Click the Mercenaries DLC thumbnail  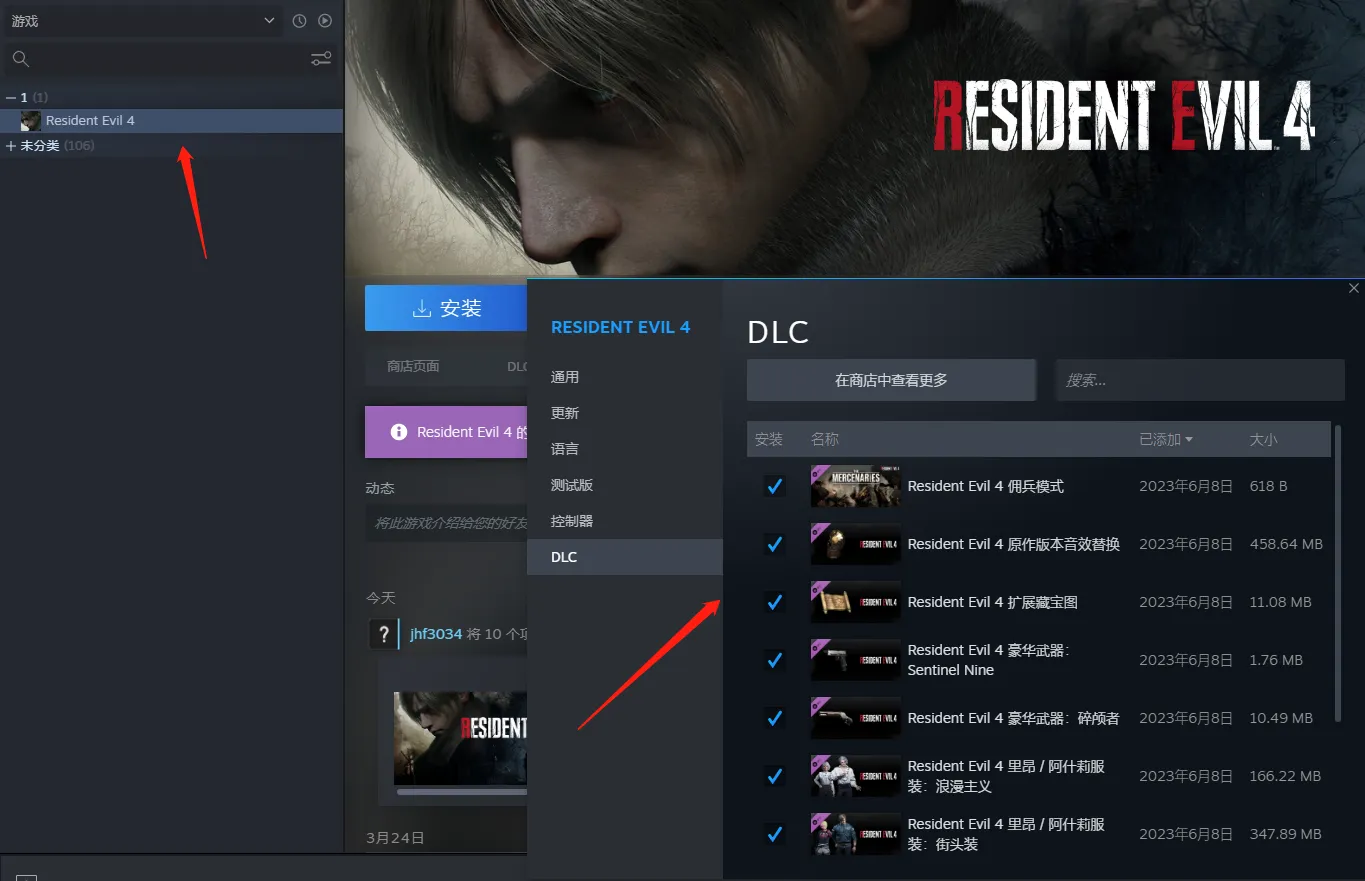[855, 486]
